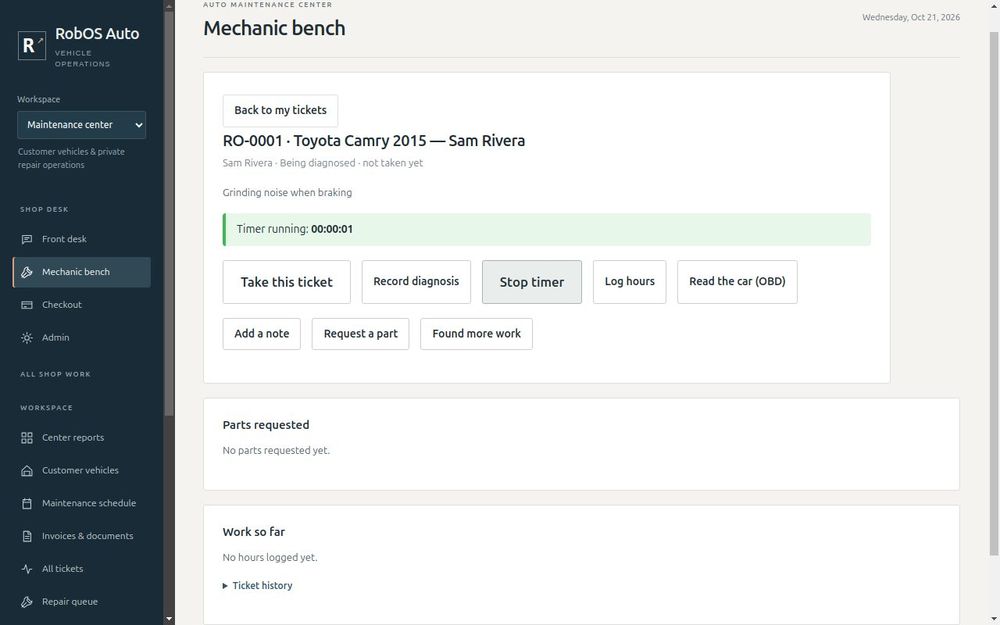
Task: Click the RobOS Auto logo icon
Action: click(x=32, y=45)
